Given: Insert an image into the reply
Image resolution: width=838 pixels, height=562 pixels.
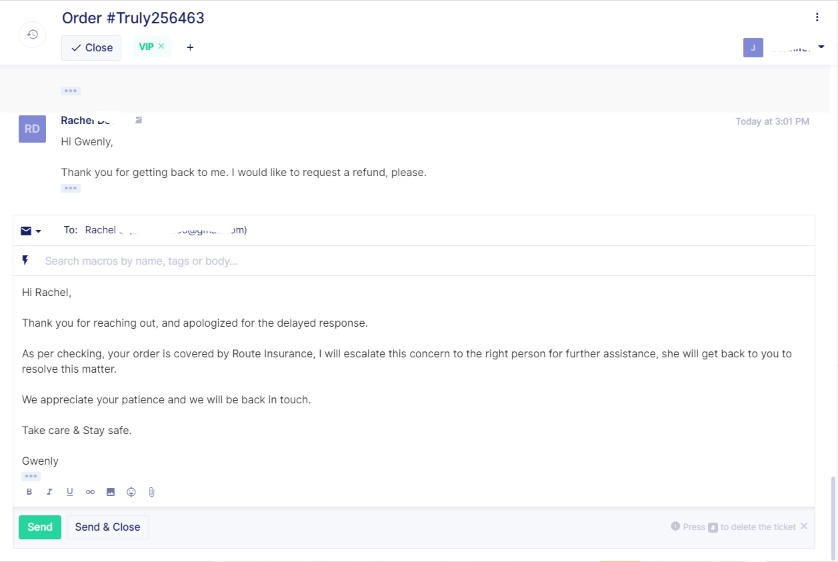Looking at the screenshot, I should (x=110, y=492).
